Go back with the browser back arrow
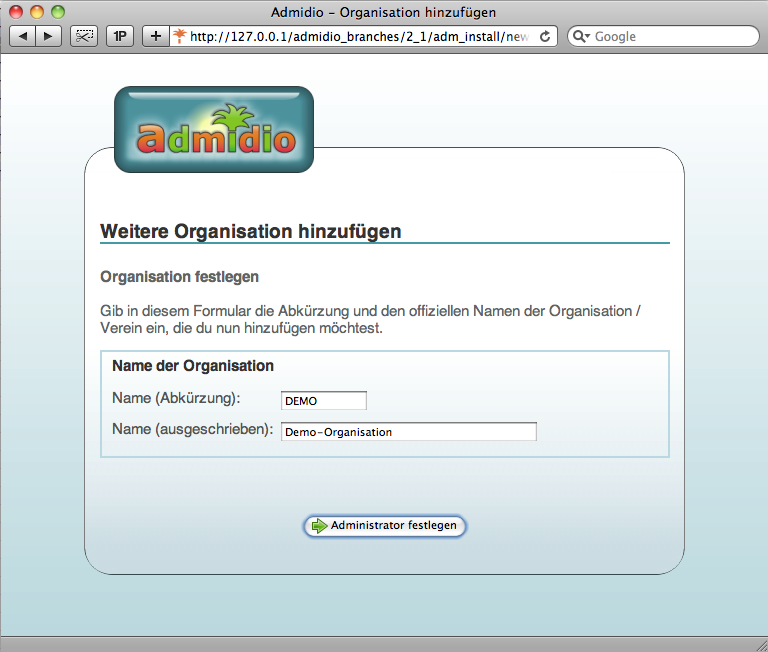The image size is (768, 652). tap(23, 36)
